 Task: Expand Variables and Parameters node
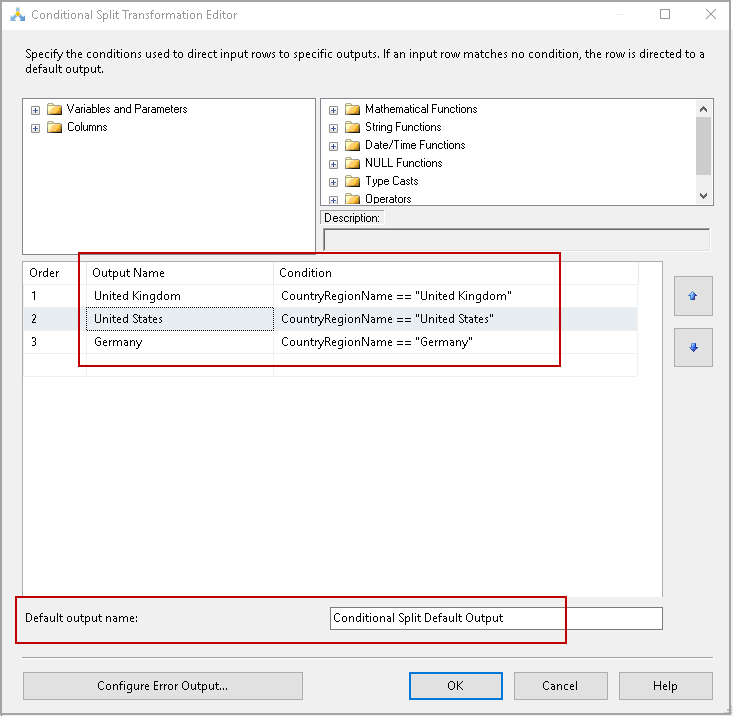point(36,110)
